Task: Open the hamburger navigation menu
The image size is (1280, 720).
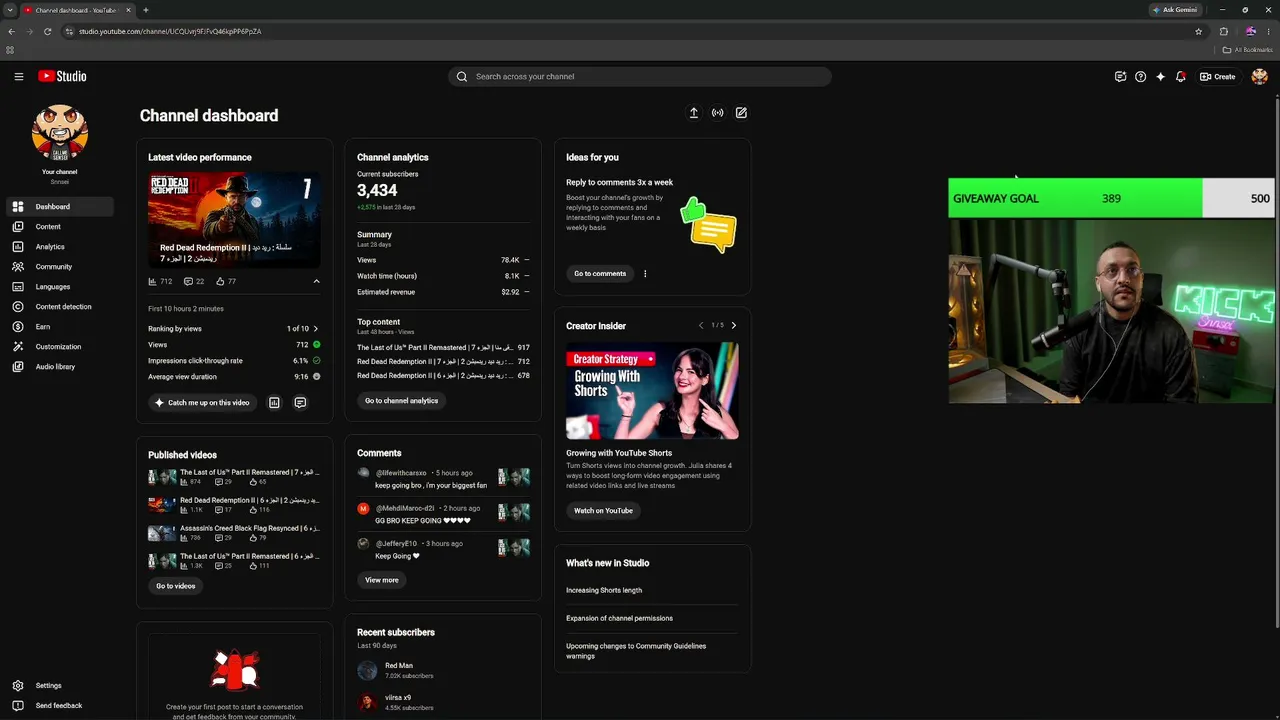Action: [x=18, y=76]
